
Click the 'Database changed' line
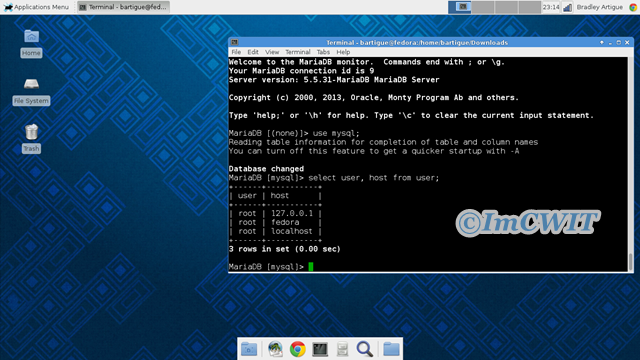tap(266, 169)
